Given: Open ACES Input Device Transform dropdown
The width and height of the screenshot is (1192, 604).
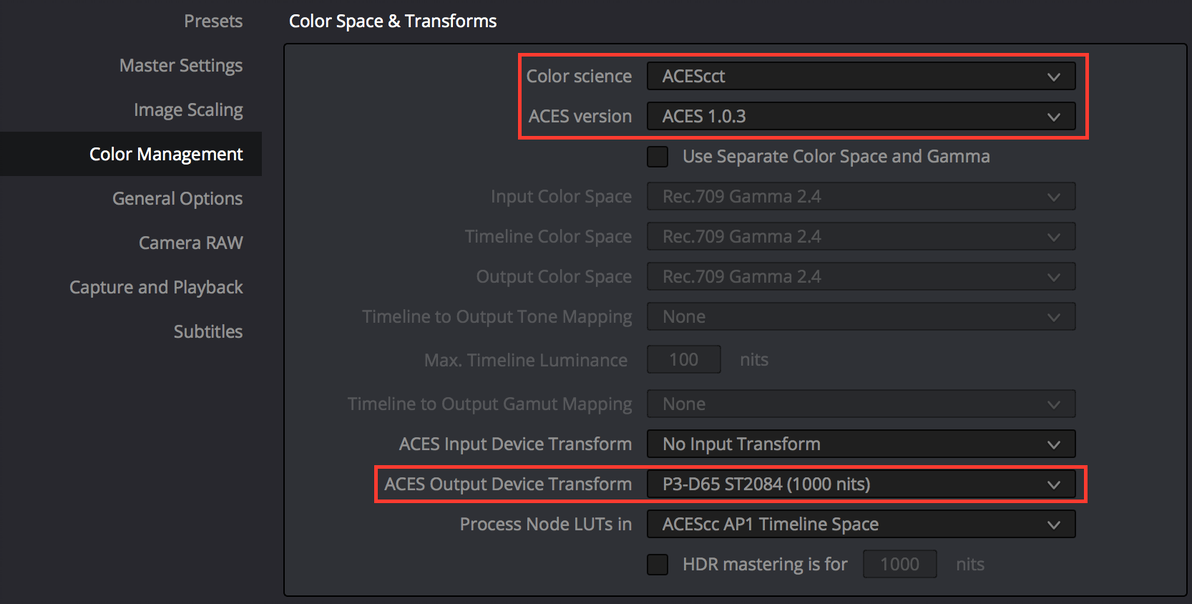Looking at the screenshot, I should [860, 444].
